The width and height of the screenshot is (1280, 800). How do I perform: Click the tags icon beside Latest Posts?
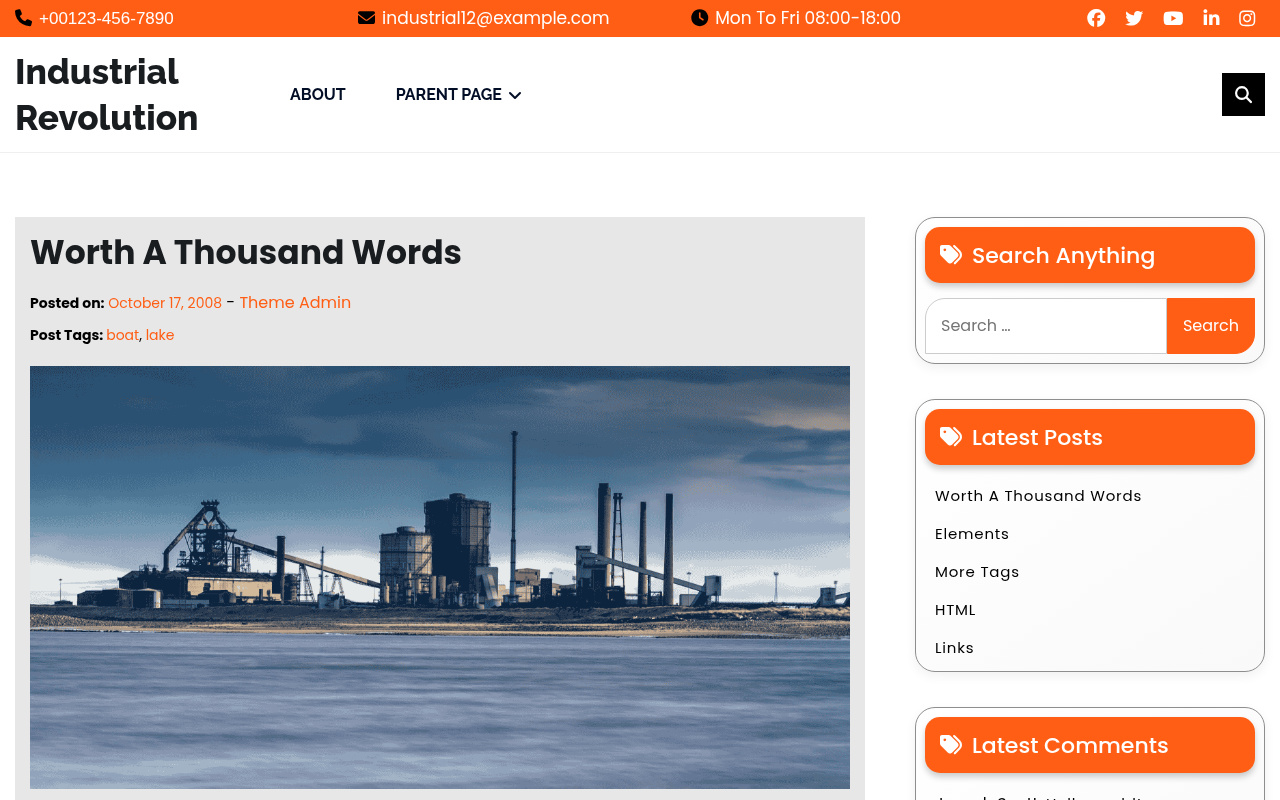pos(951,437)
